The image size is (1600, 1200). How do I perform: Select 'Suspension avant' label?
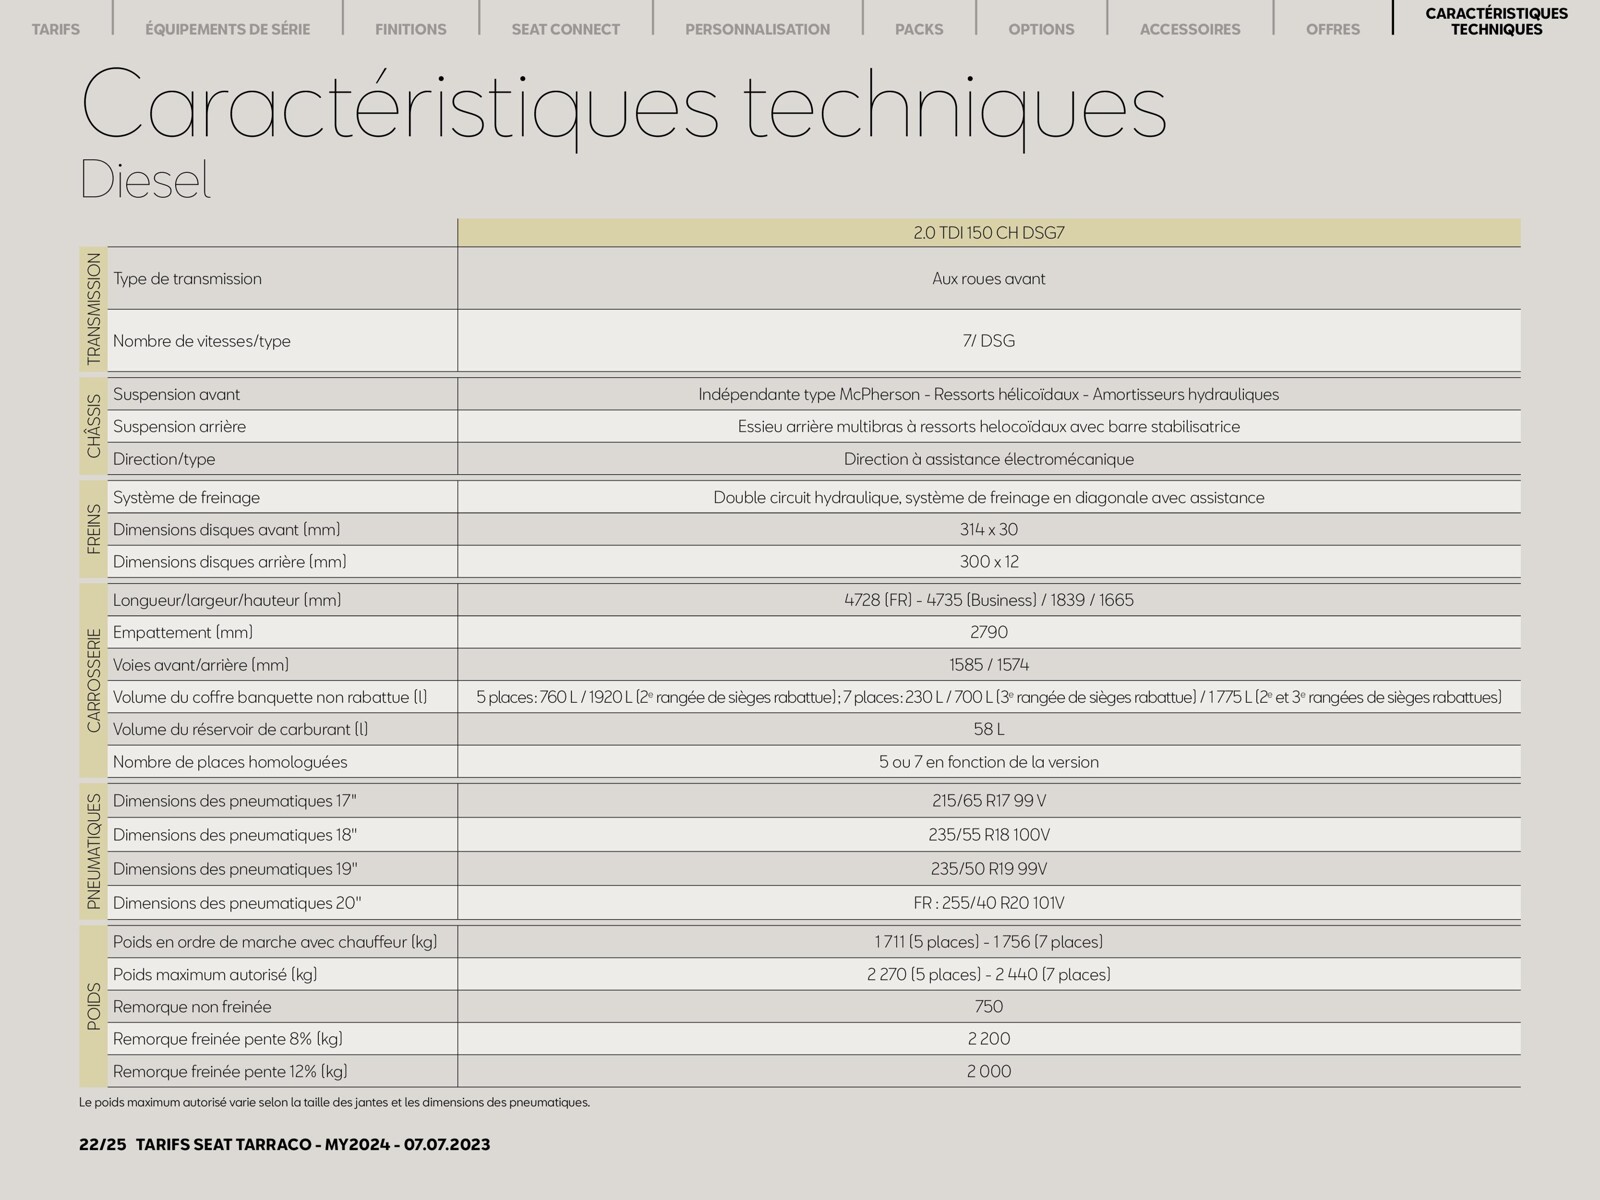click(x=176, y=394)
